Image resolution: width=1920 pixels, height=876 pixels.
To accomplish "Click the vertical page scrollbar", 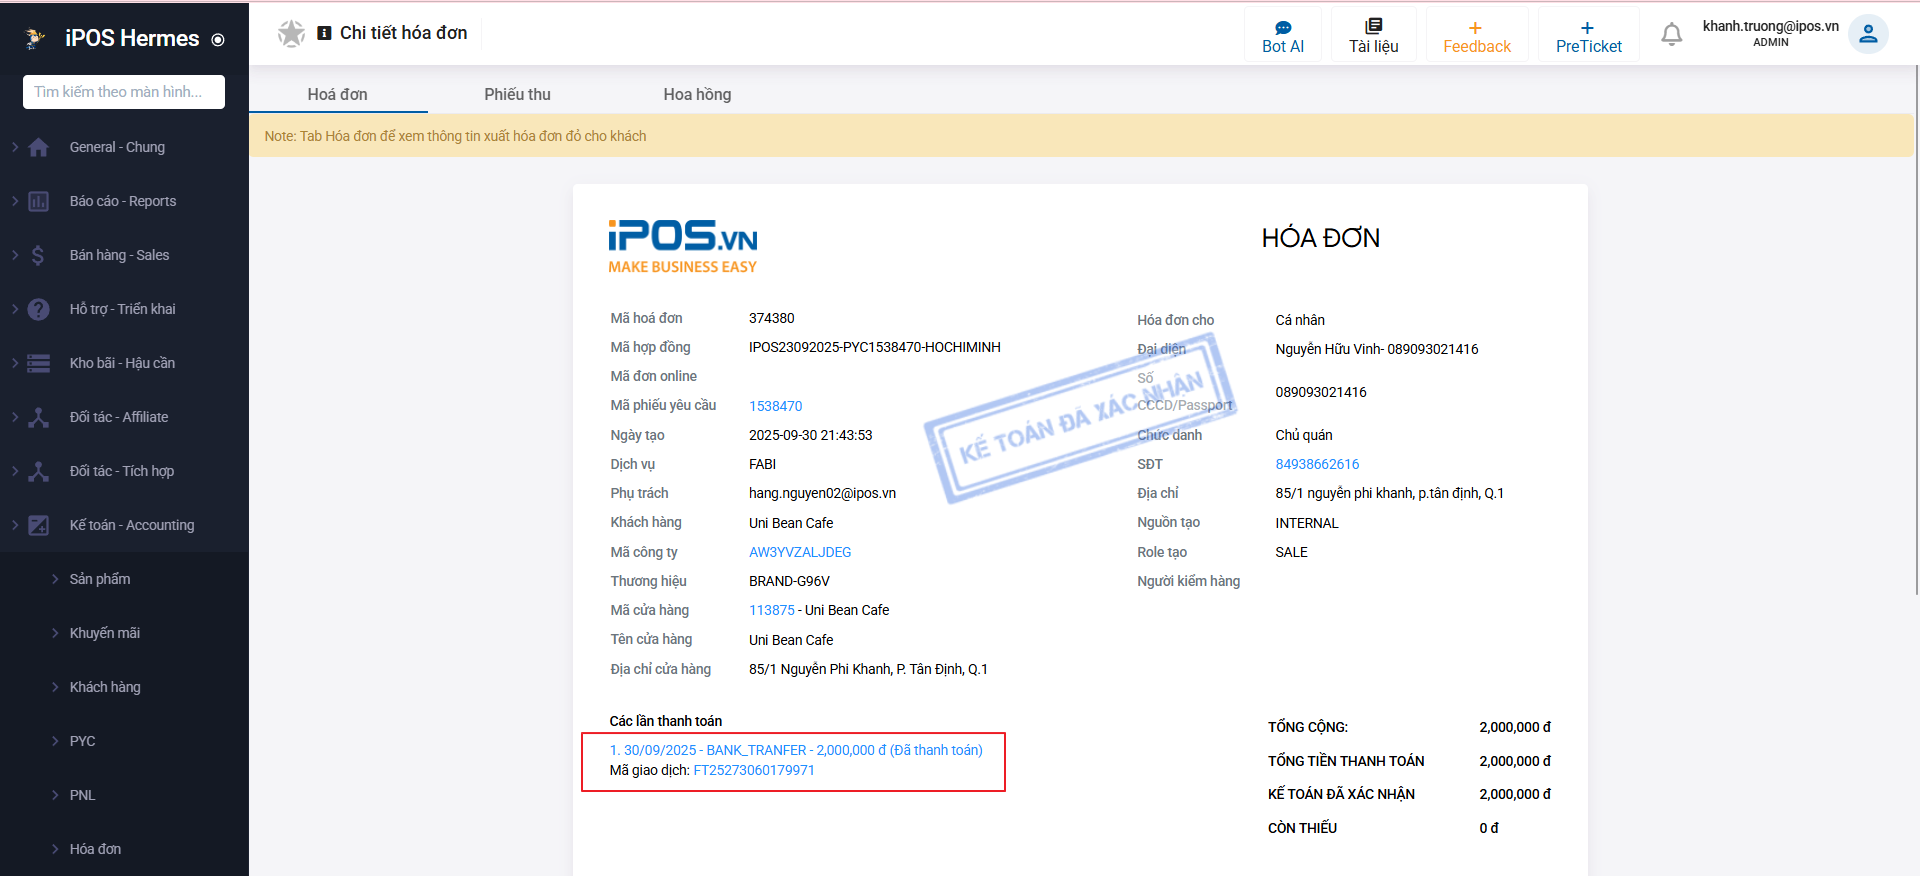I will coord(1916,330).
